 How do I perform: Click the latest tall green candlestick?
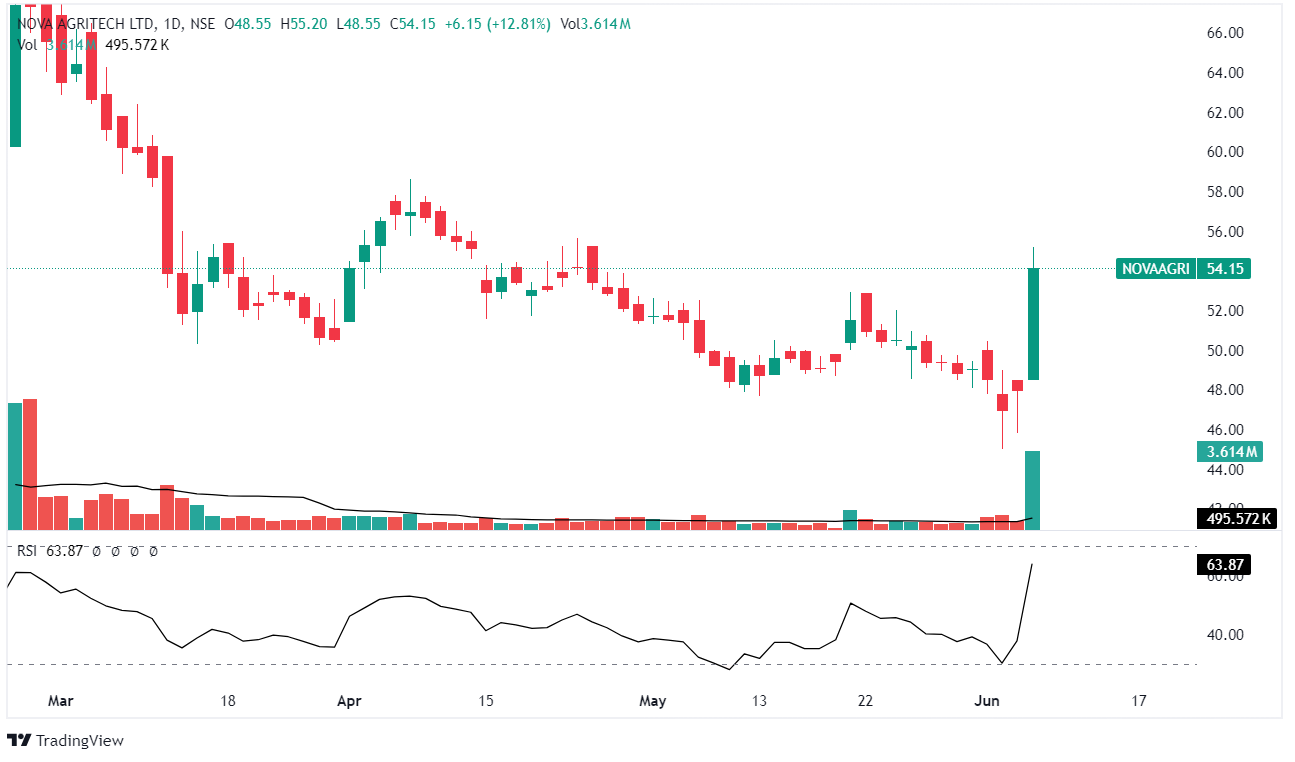coord(1034,323)
